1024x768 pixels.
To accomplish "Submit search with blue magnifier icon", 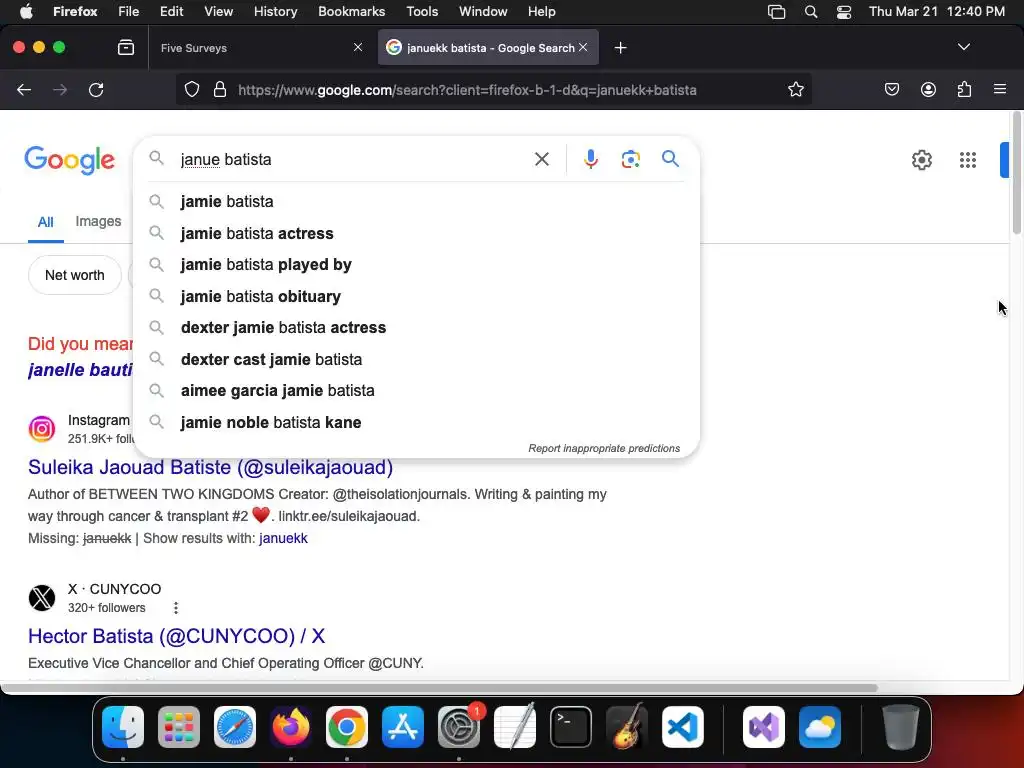I will pos(670,159).
